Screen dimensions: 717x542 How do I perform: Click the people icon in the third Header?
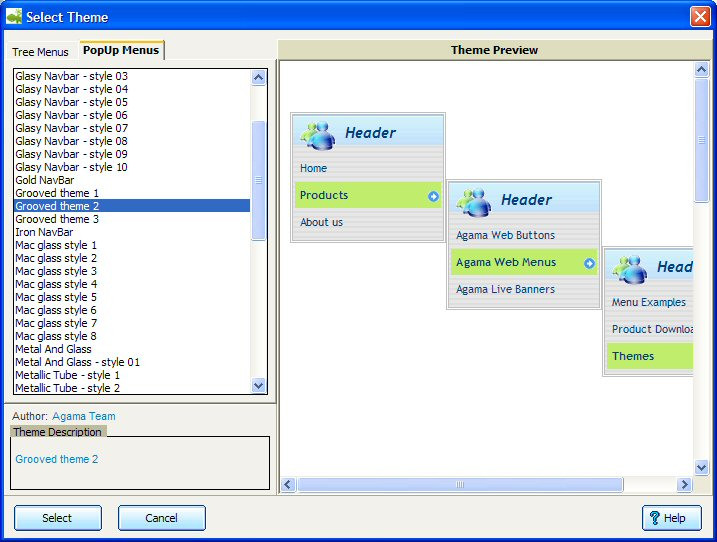[x=630, y=269]
